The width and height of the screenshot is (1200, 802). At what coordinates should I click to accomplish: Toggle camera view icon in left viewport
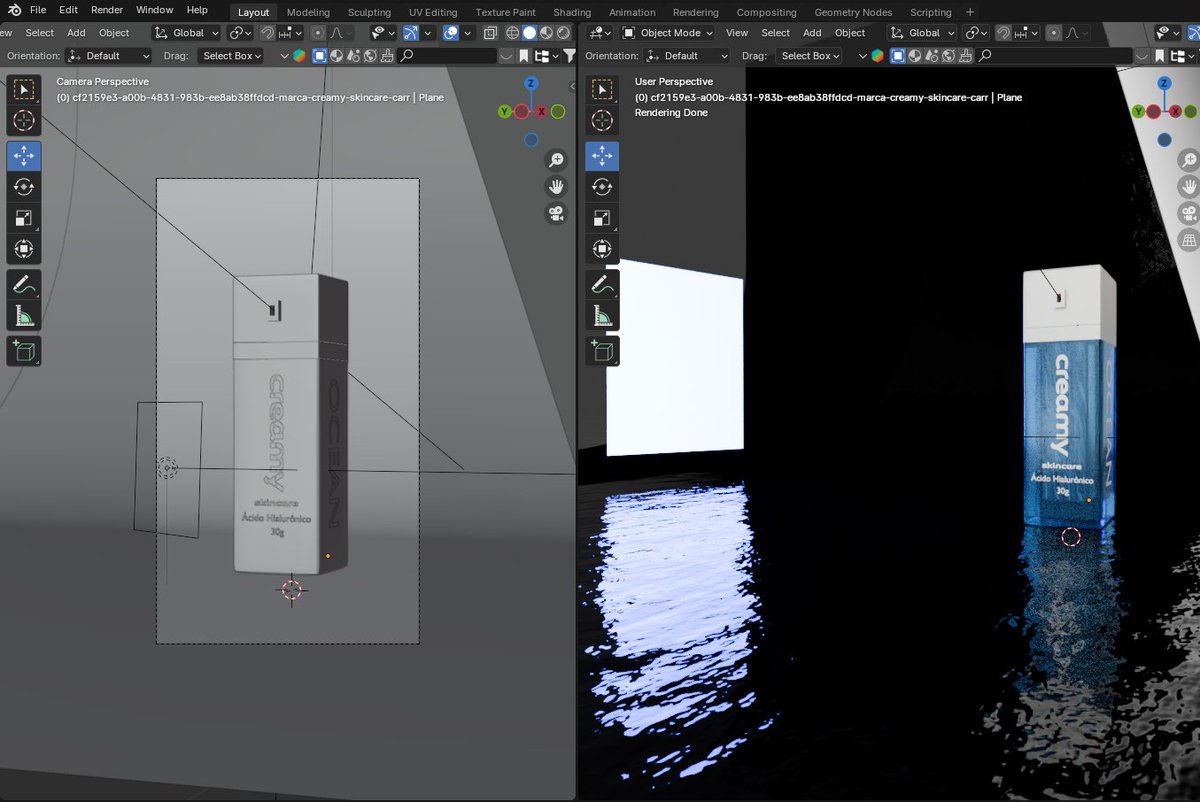(x=557, y=213)
